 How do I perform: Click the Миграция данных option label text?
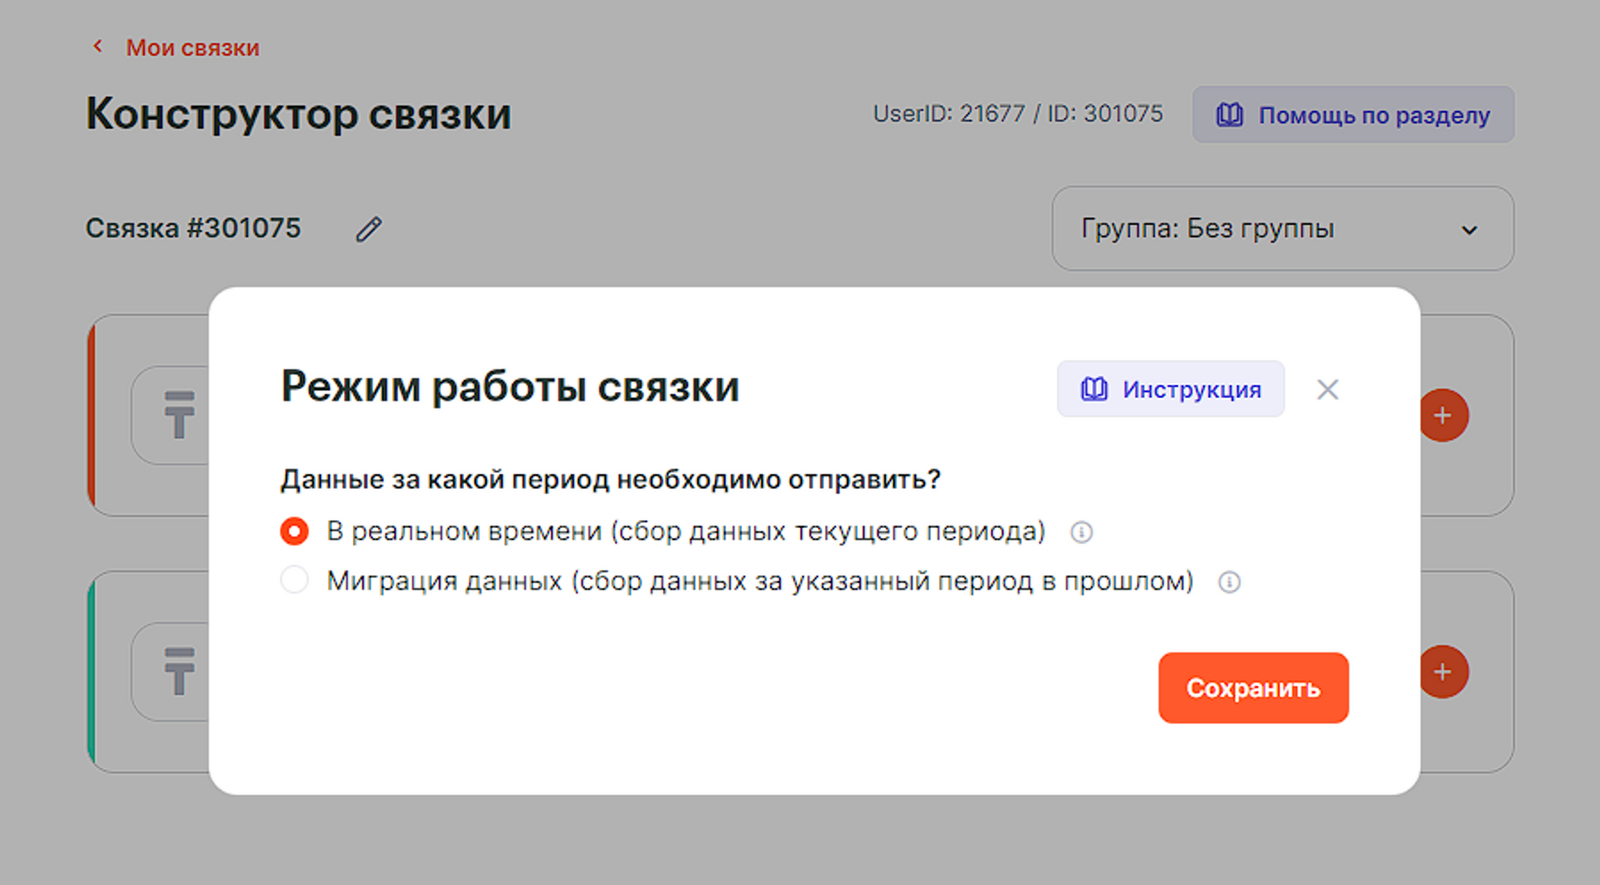click(760, 581)
